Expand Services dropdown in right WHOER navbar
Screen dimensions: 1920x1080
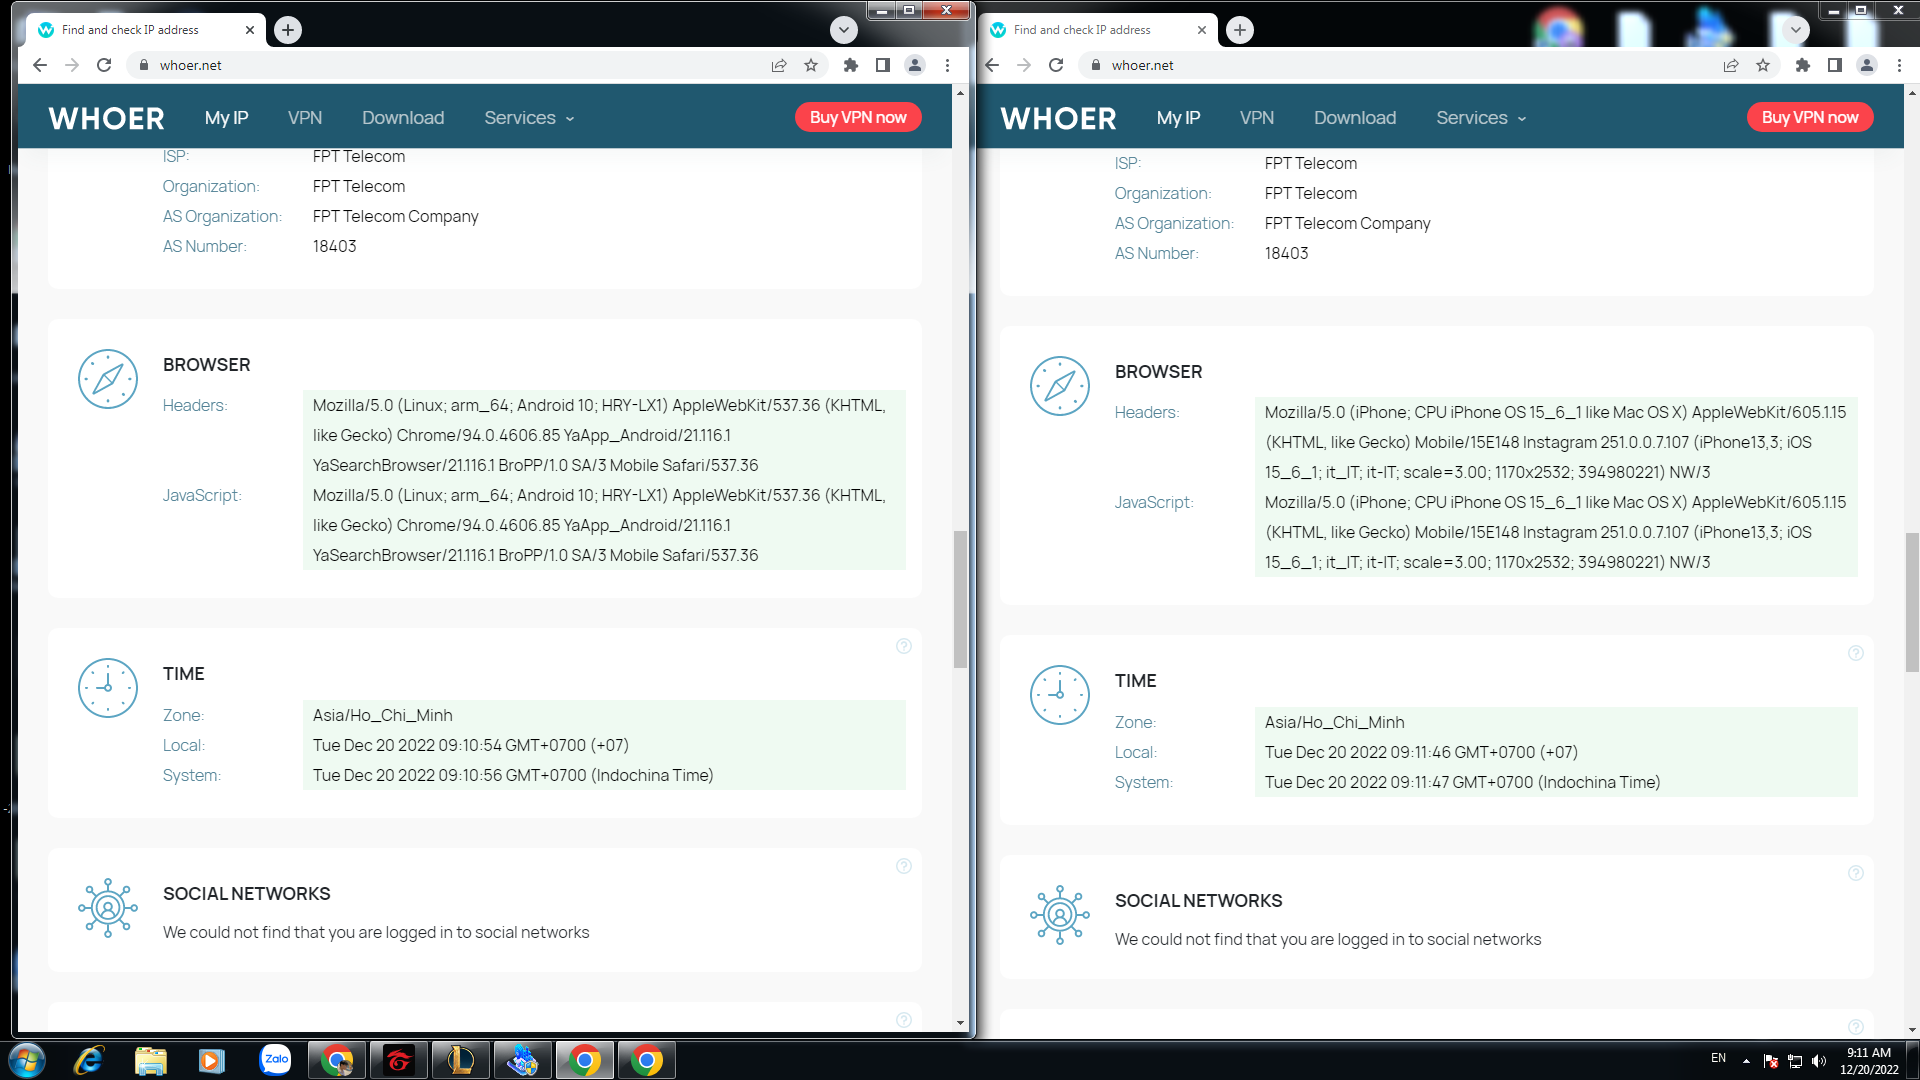click(1481, 118)
